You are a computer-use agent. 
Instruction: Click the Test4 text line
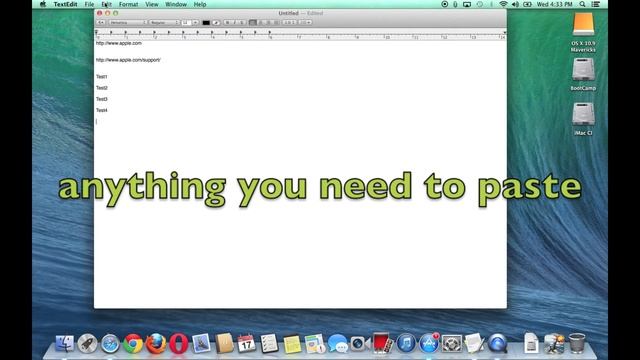pos(102,110)
